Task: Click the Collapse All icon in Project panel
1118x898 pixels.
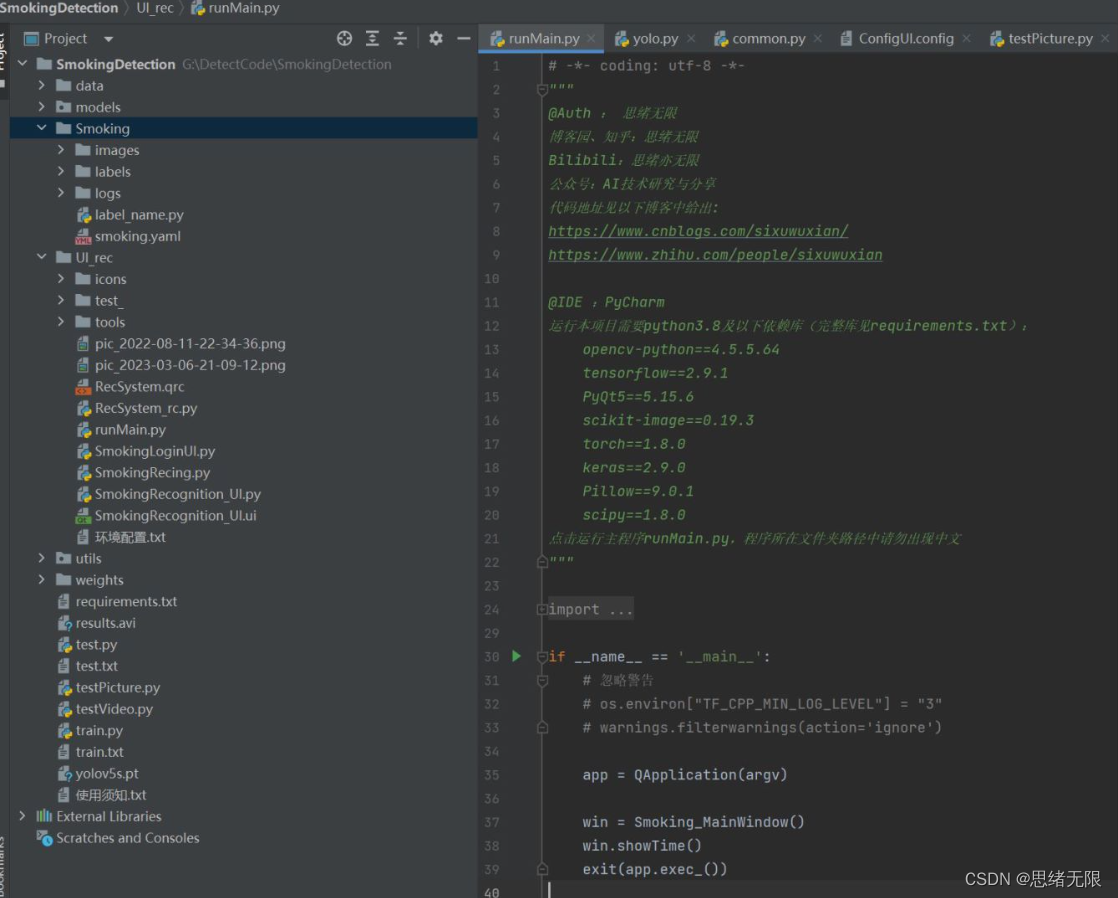Action: [x=400, y=39]
